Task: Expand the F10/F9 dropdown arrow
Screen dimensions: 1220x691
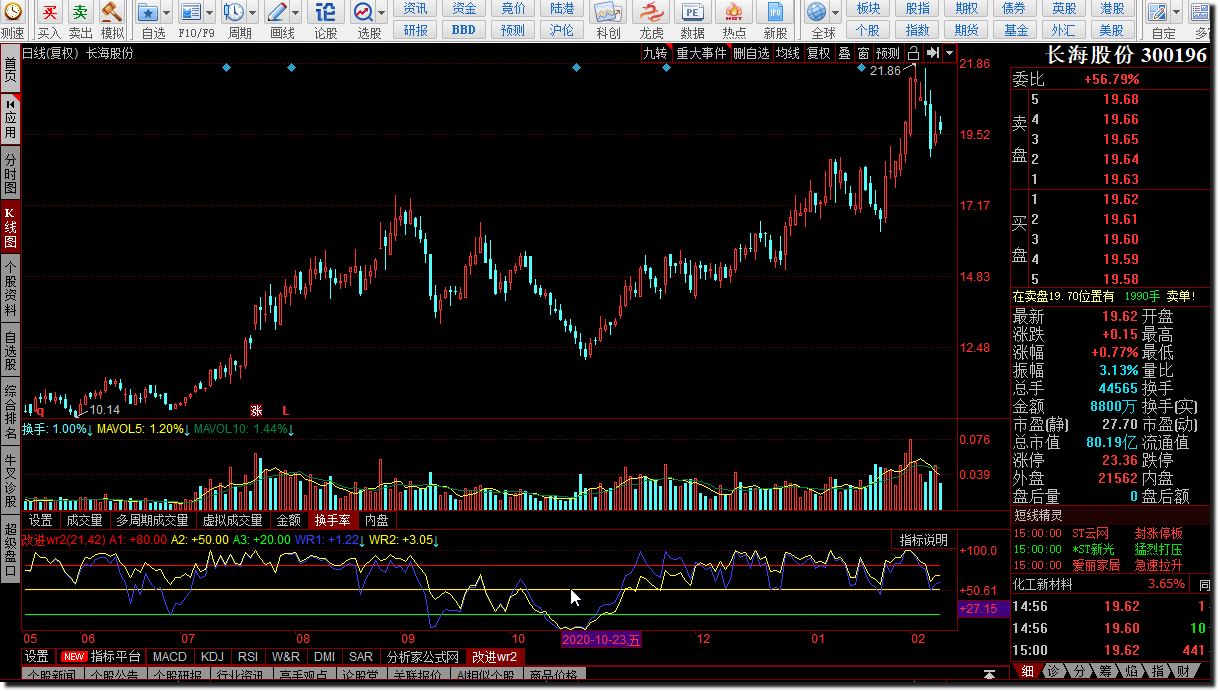Action: point(210,13)
